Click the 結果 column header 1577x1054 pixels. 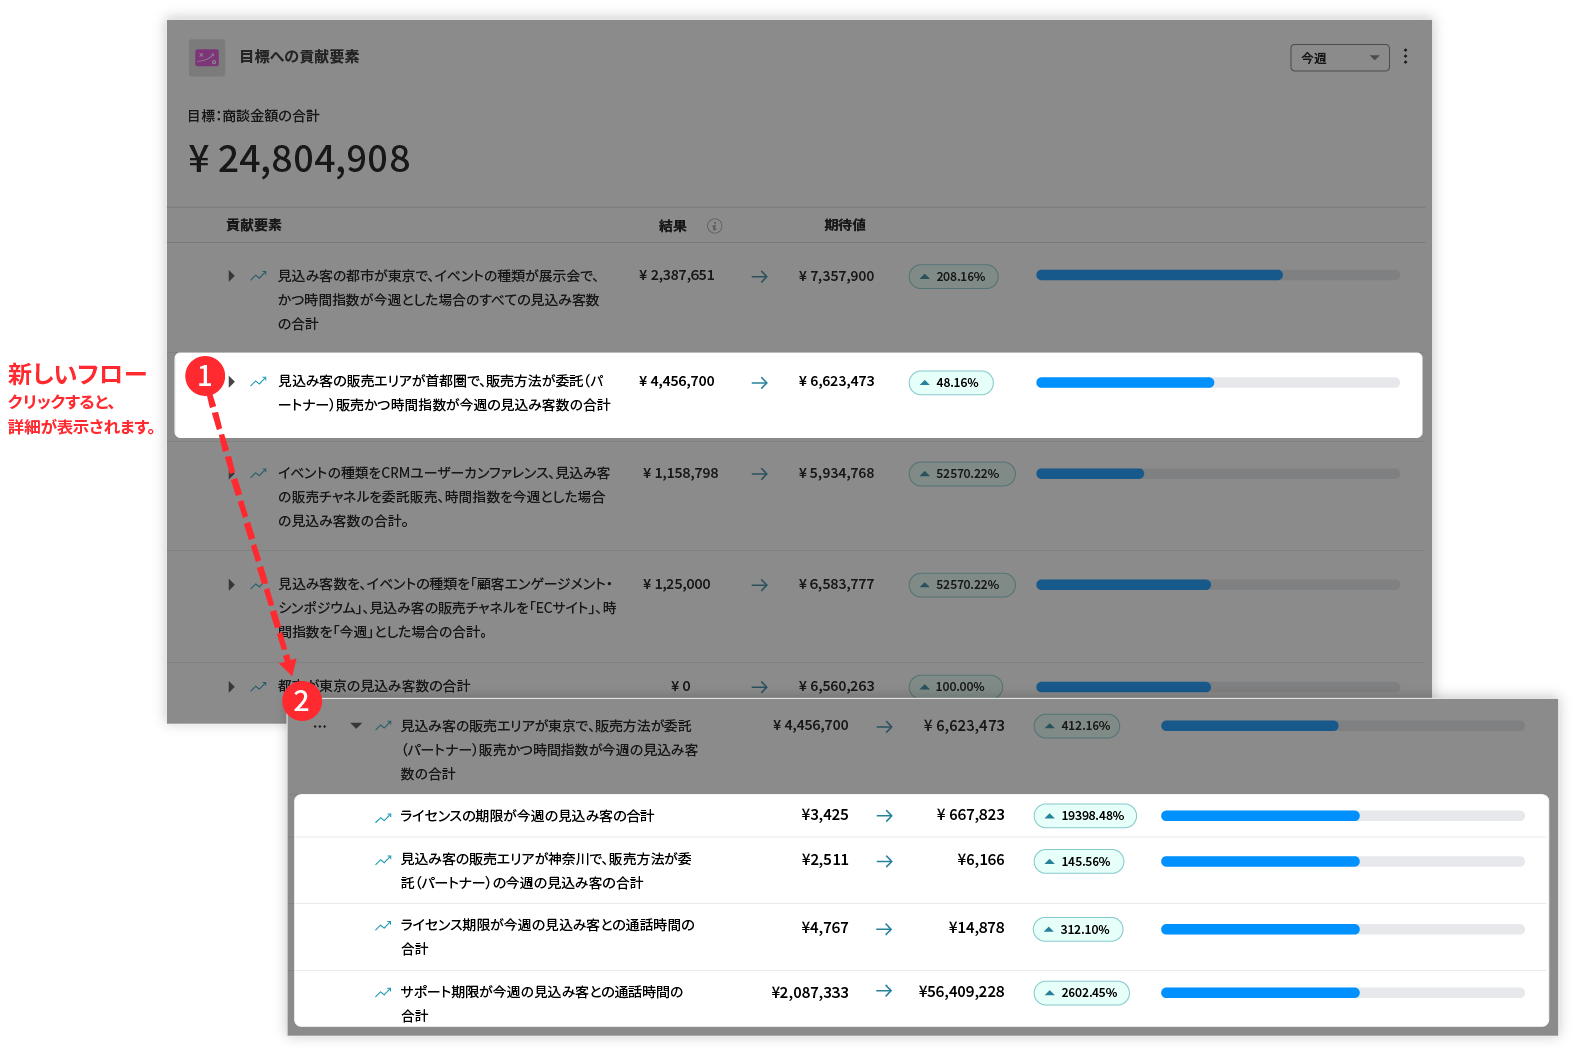point(673,226)
